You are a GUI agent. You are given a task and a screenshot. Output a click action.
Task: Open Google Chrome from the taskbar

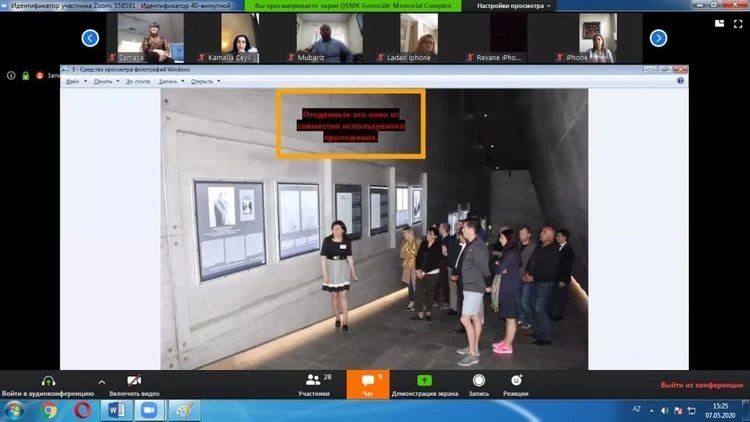49,410
